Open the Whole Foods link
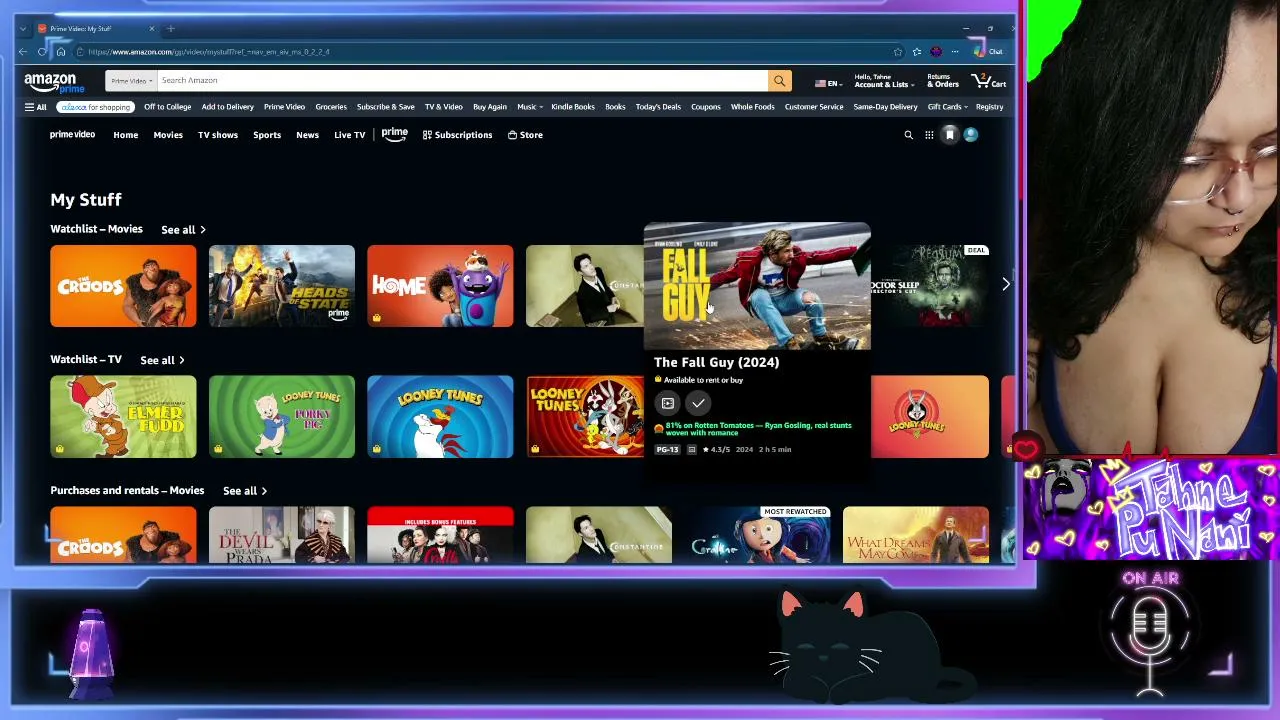This screenshot has height=720, width=1280. coord(752,107)
